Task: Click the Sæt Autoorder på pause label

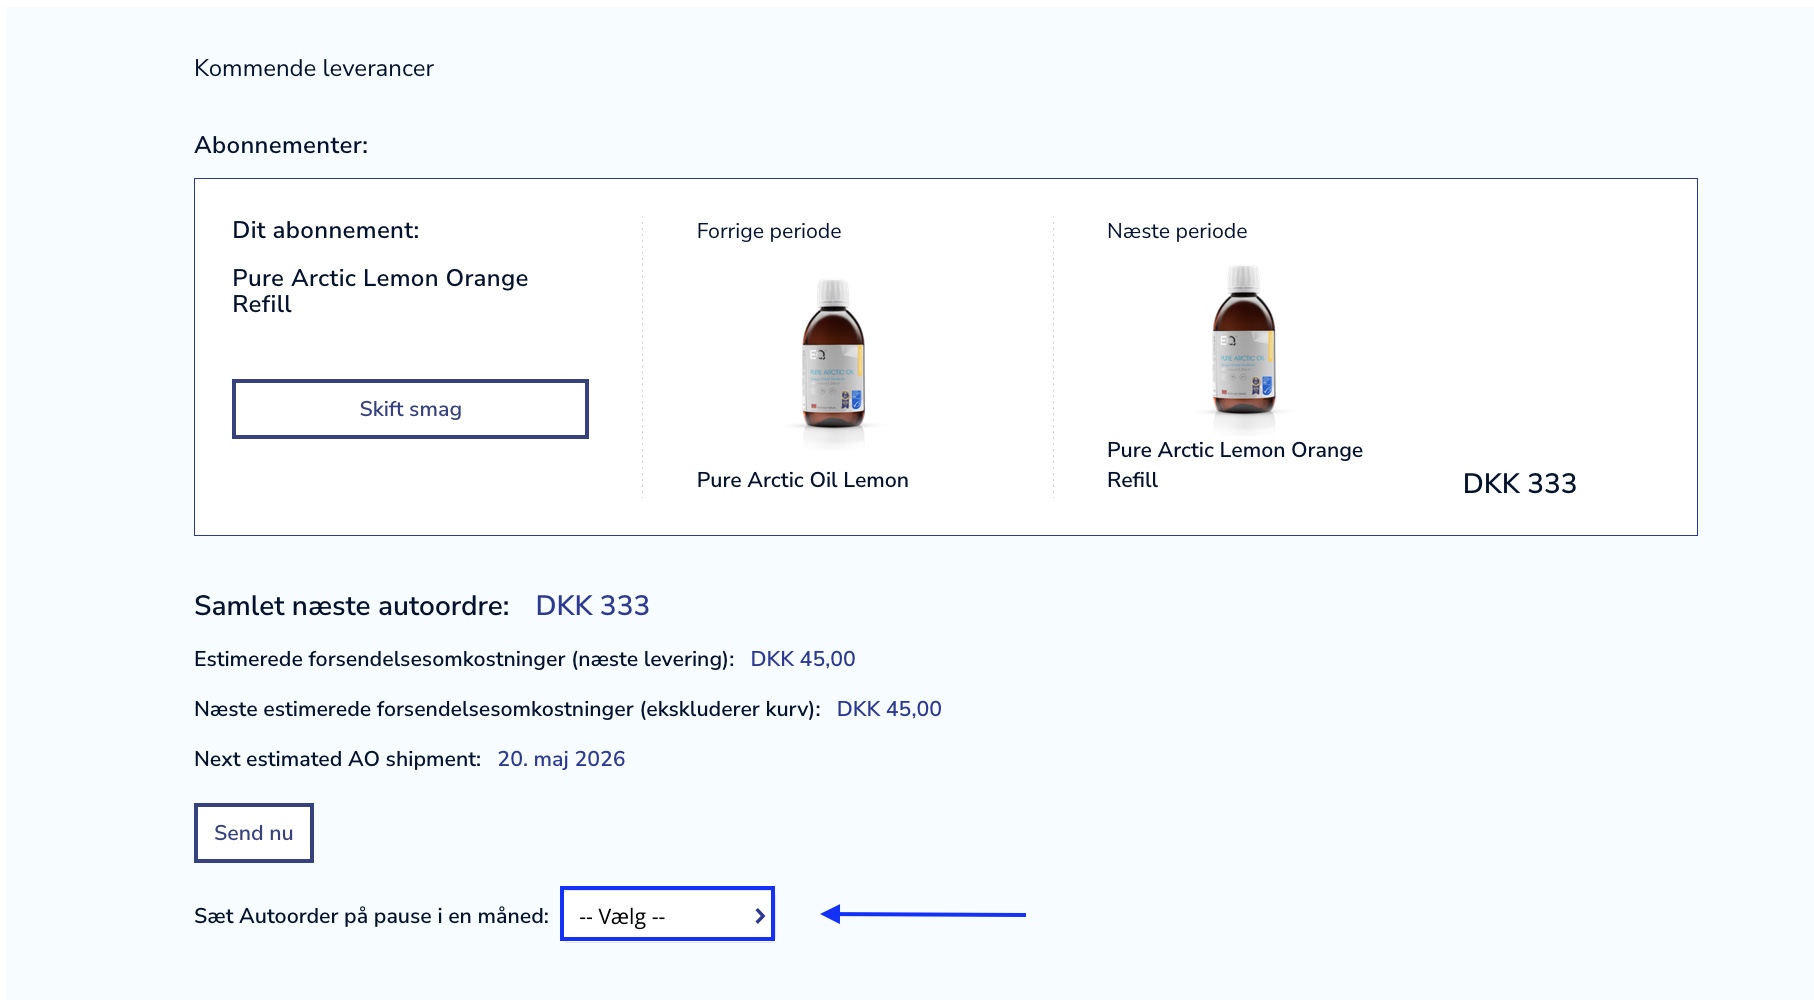Action: [371, 916]
